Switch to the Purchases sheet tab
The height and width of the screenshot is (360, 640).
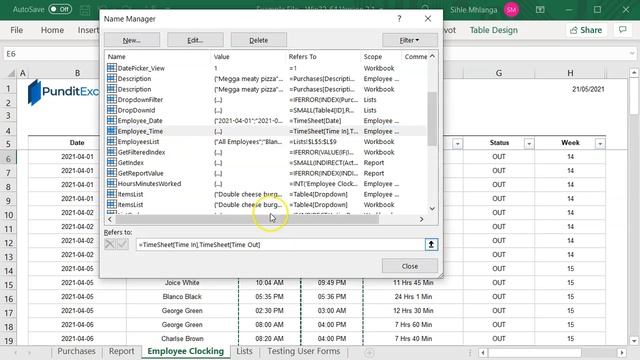pyautogui.click(x=76, y=351)
